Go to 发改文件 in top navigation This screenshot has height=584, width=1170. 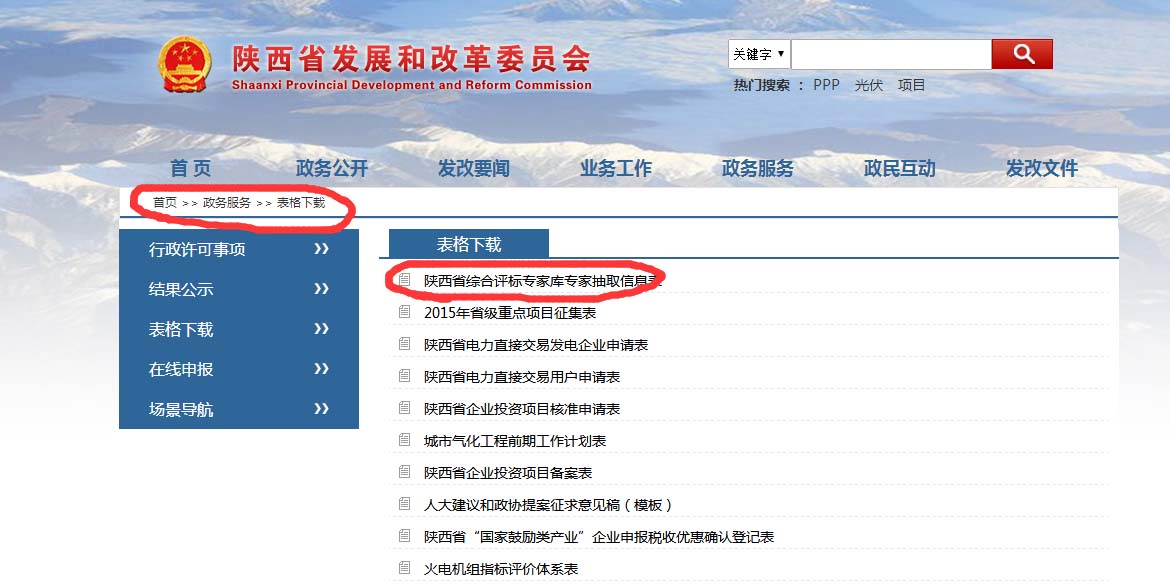click(x=1042, y=169)
